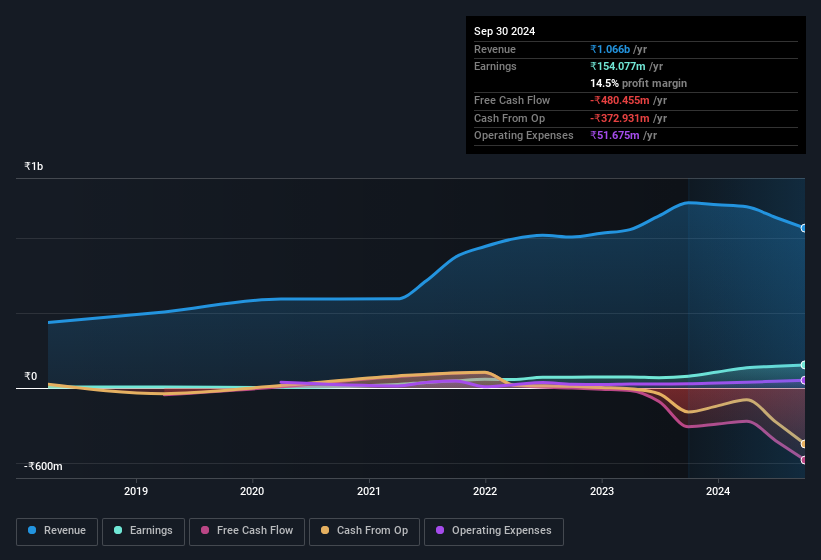This screenshot has height=560, width=821.
Task: Click the Revenue line end marker
Action: [804, 228]
